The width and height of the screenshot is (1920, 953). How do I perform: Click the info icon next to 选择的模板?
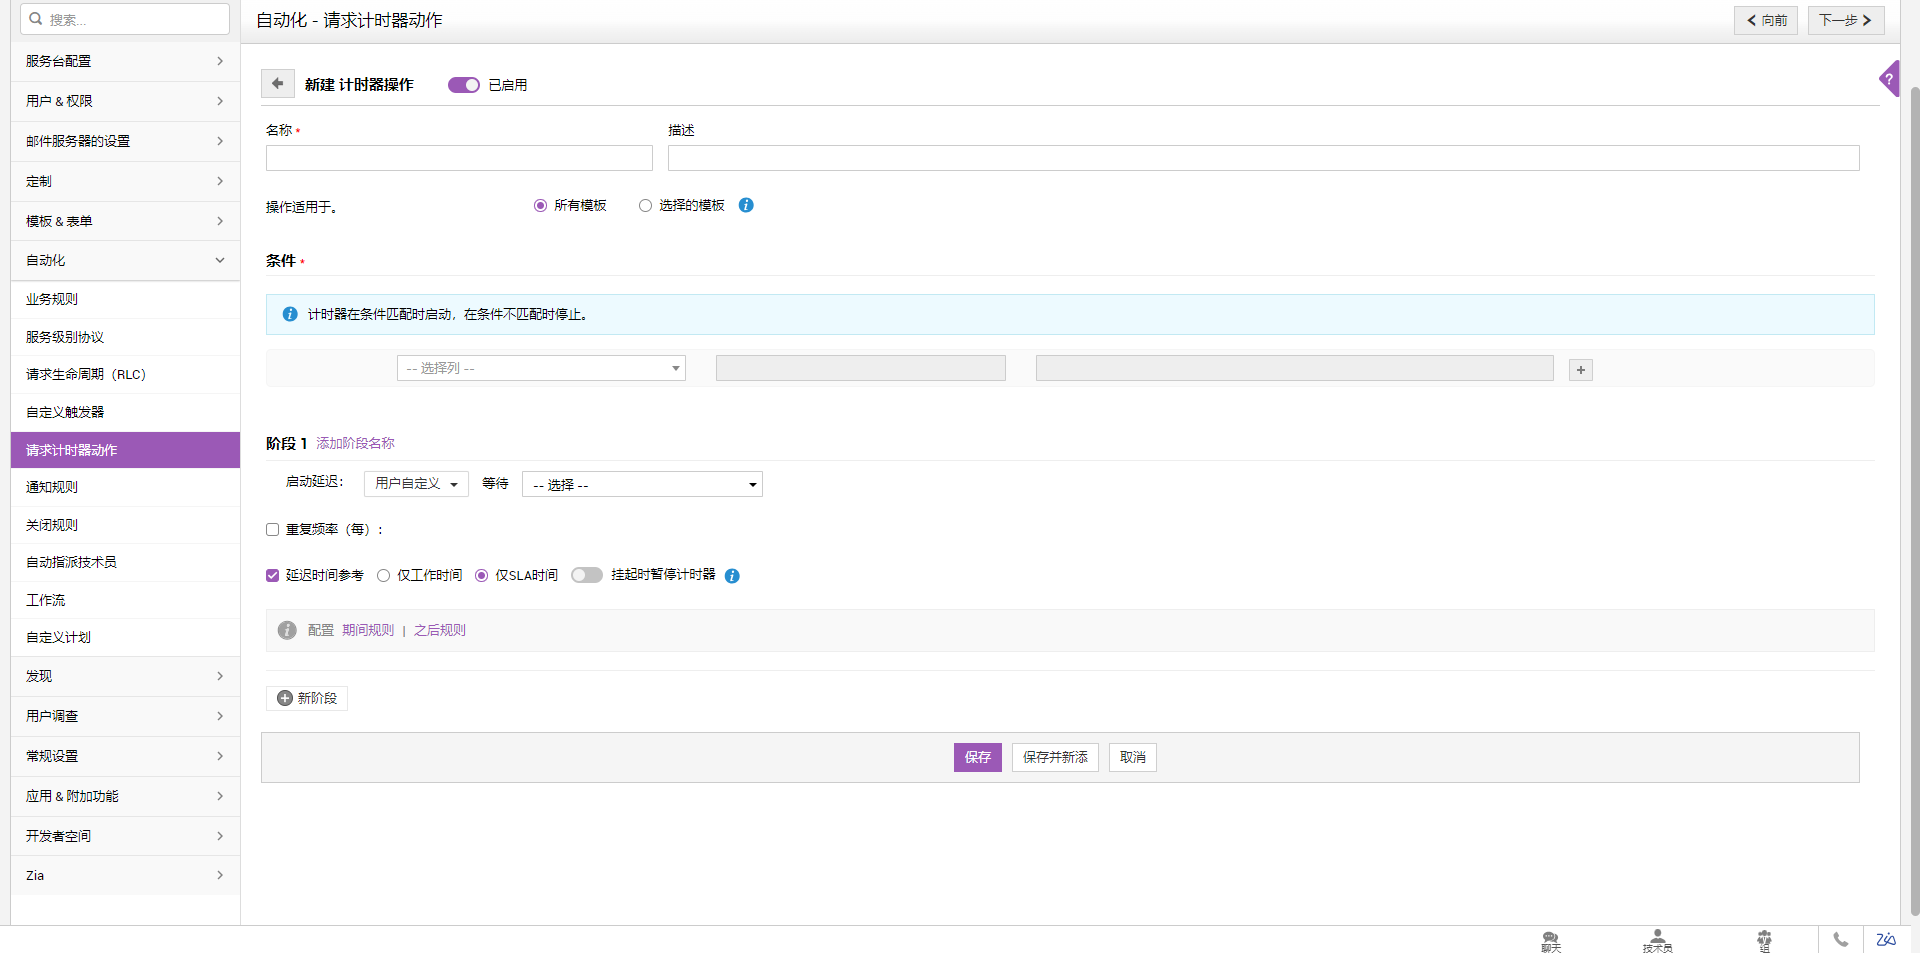pyautogui.click(x=746, y=205)
